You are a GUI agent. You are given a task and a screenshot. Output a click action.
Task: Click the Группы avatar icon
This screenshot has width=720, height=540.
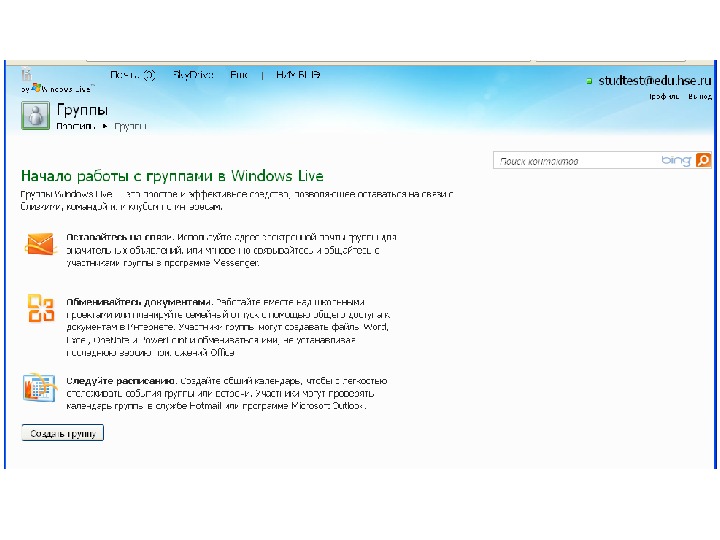pyautogui.click(x=35, y=115)
